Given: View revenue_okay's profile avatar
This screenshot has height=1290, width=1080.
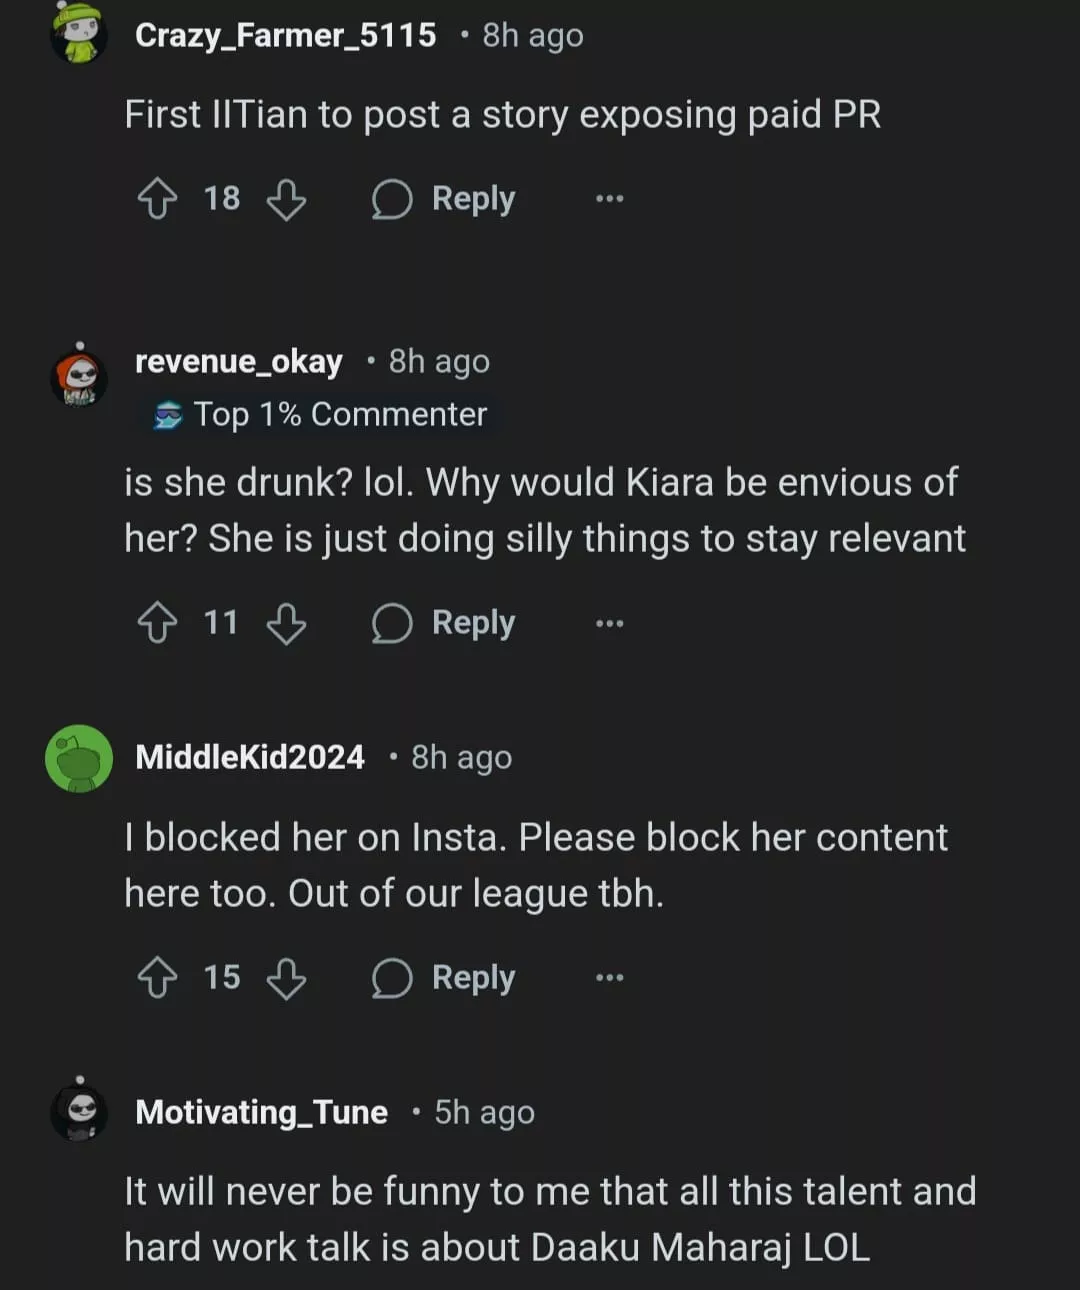Looking at the screenshot, I should pyautogui.click(x=79, y=377).
